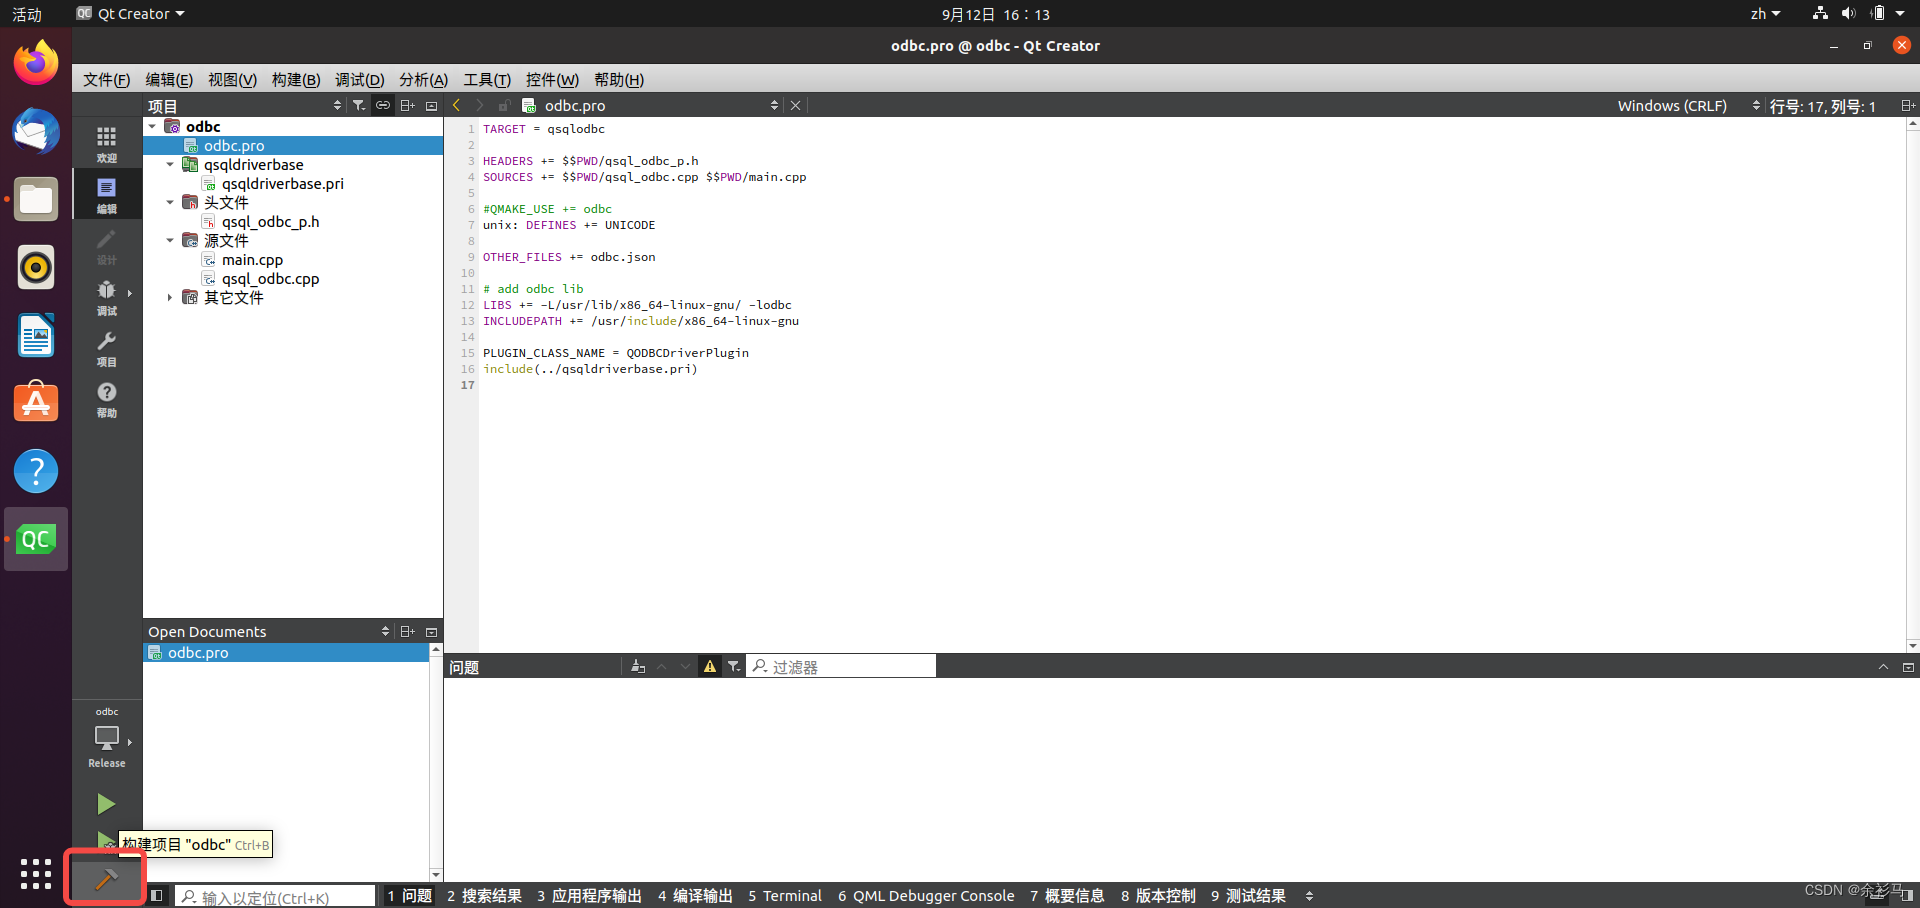Open Thunderbird mail from the dock
Image resolution: width=1920 pixels, height=908 pixels.
click(36, 131)
